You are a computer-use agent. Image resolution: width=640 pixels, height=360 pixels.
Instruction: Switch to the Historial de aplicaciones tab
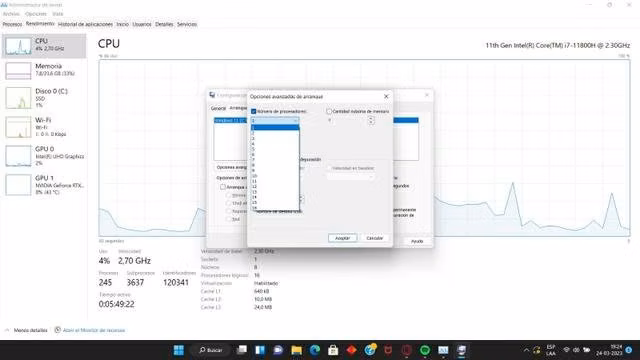pos(85,24)
